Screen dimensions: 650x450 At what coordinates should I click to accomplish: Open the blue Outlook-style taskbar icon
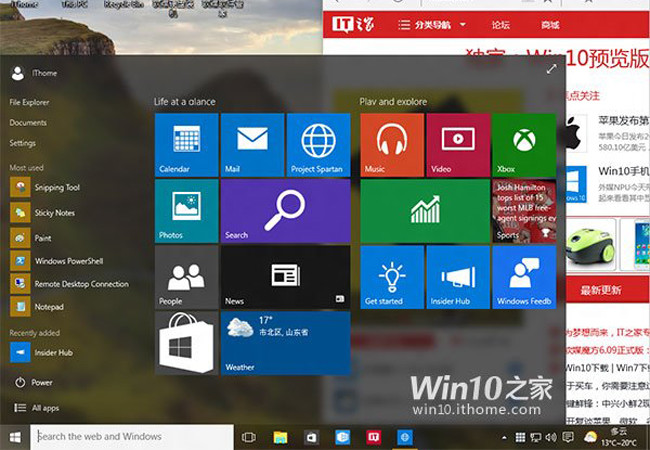pos(342,437)
